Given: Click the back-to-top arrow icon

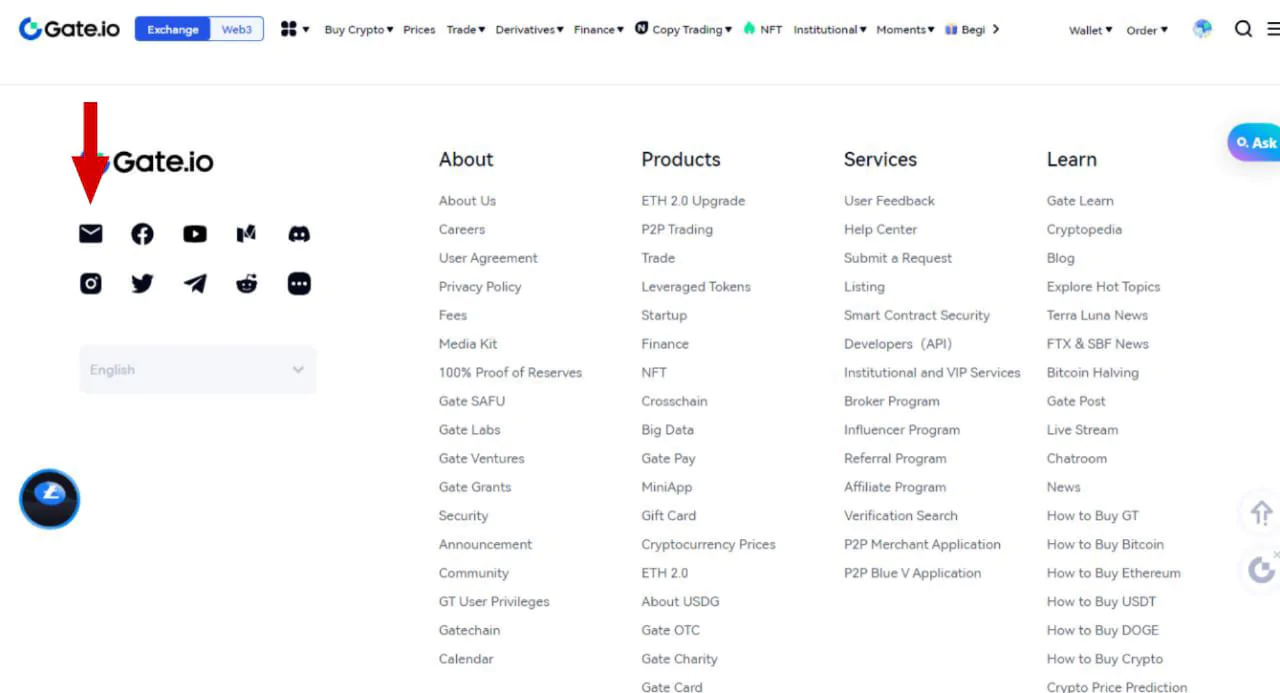Looking at the screenshot, I should (x=1261, y=513).
